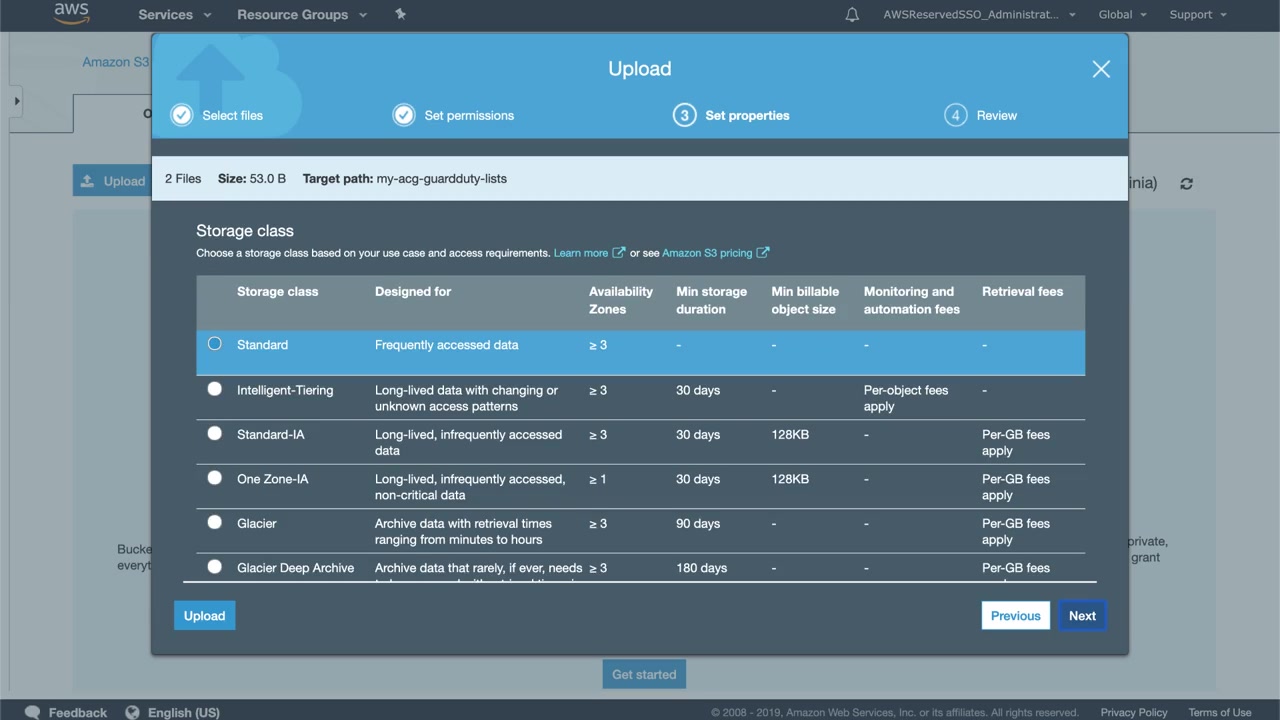
Task: Open the Amazon S3 pricing link
Action: (707, 253)
